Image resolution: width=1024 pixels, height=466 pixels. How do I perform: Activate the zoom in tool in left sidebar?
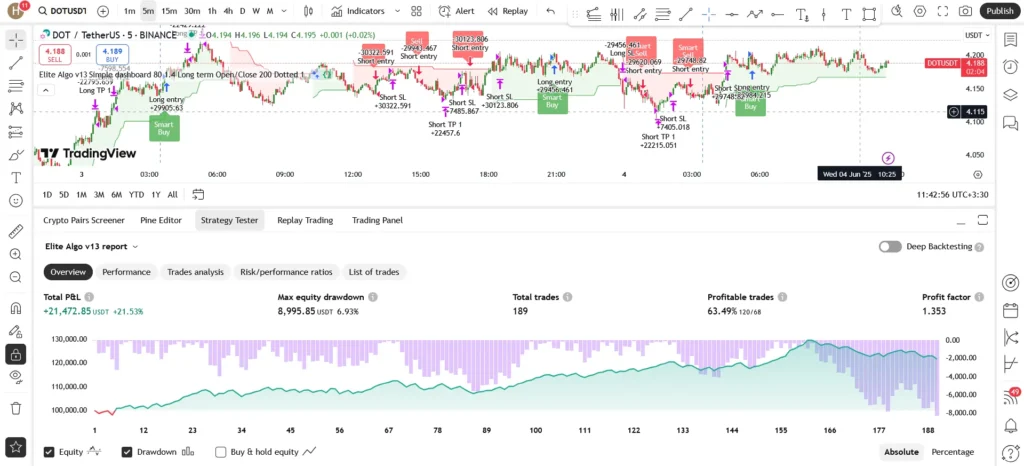16,254
